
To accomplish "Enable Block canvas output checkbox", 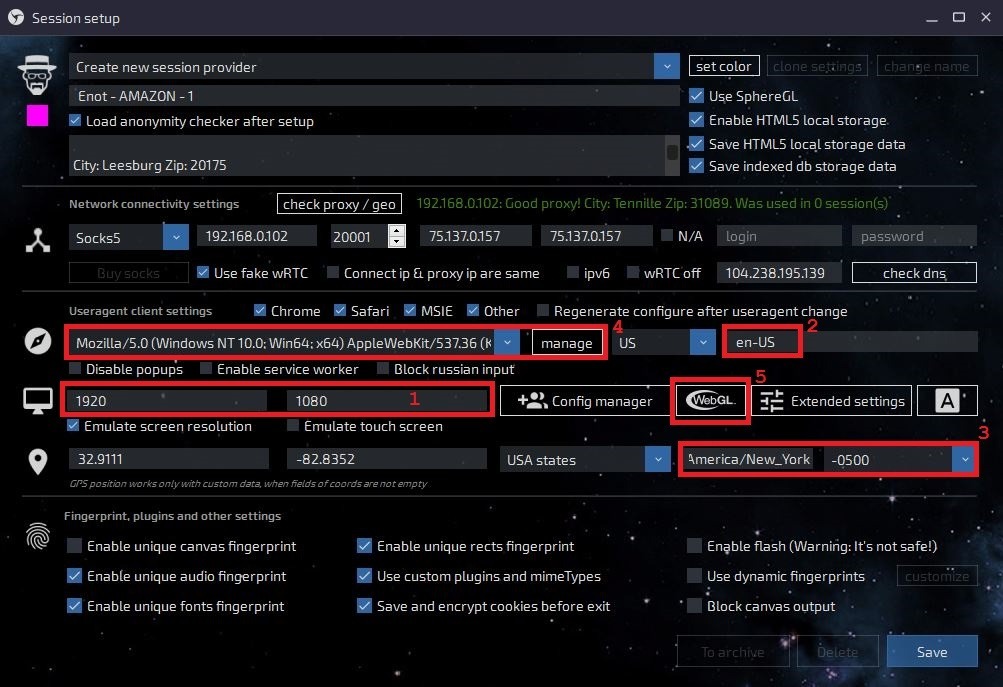I will (x=694, y=606).
